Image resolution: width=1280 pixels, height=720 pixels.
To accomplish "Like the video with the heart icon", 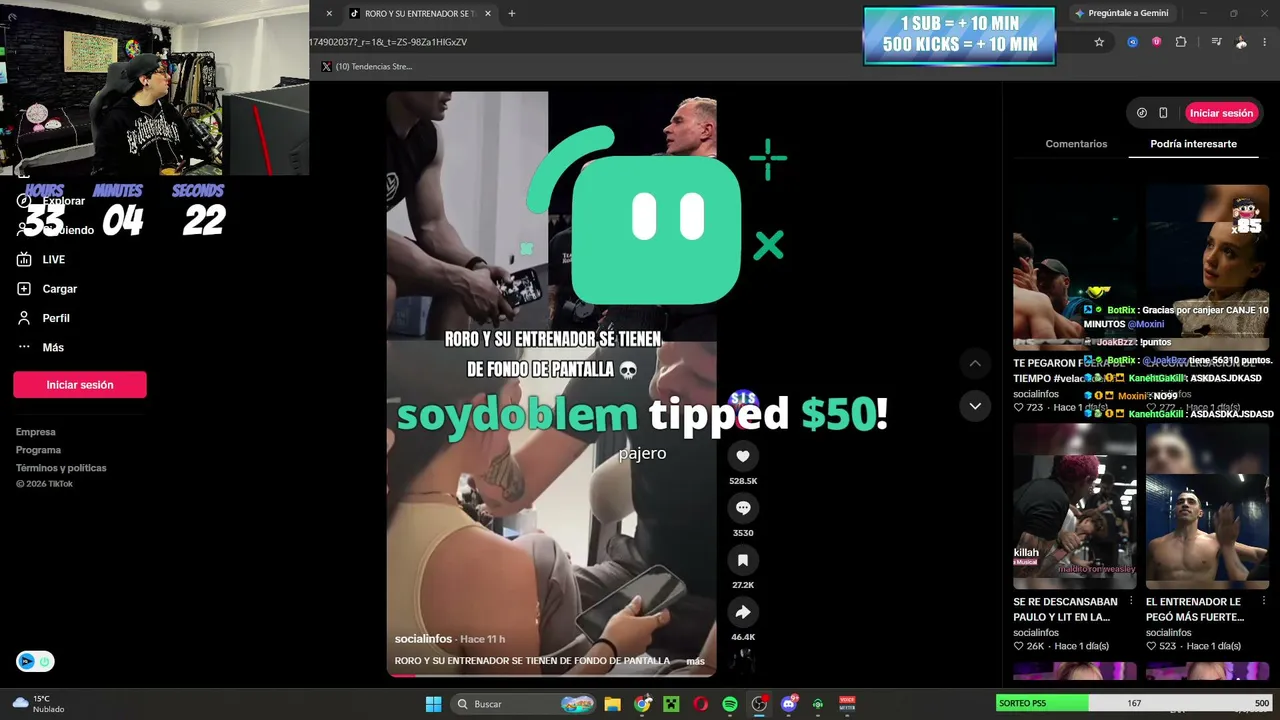I will pos(742,456).
